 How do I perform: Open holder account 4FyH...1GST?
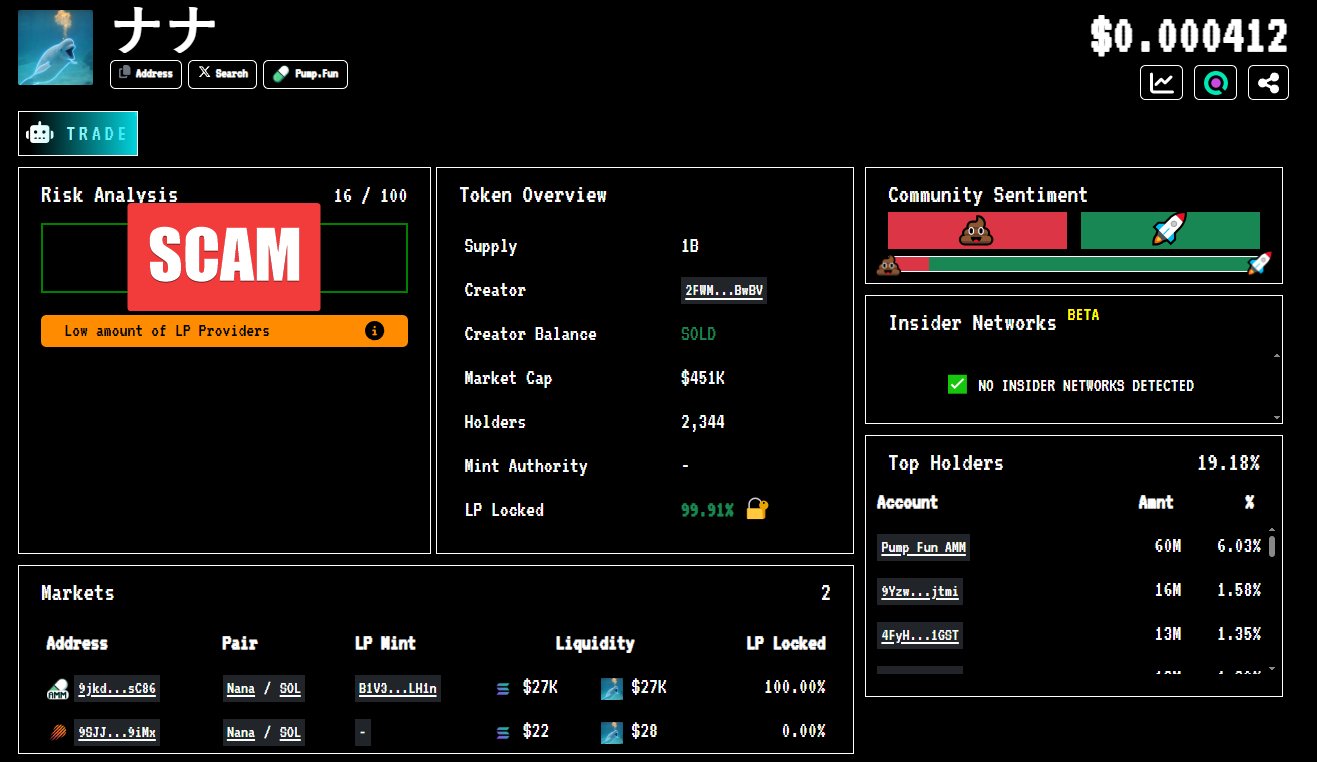pos(920,635)
